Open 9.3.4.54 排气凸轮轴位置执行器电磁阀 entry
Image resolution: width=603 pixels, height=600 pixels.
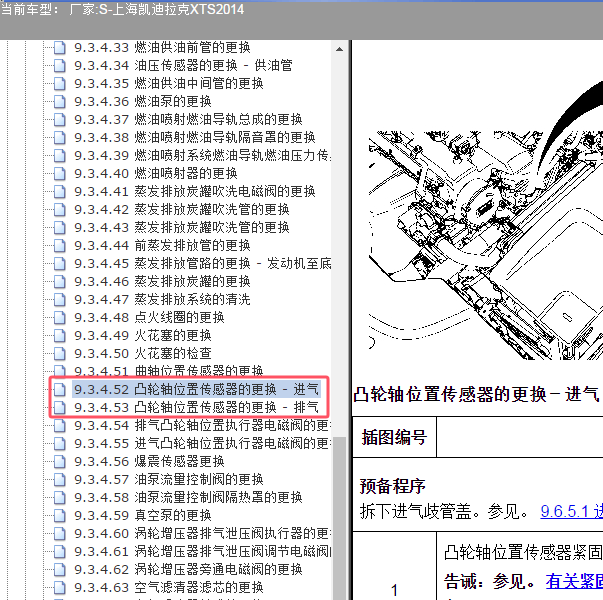[x=202, y=425]
